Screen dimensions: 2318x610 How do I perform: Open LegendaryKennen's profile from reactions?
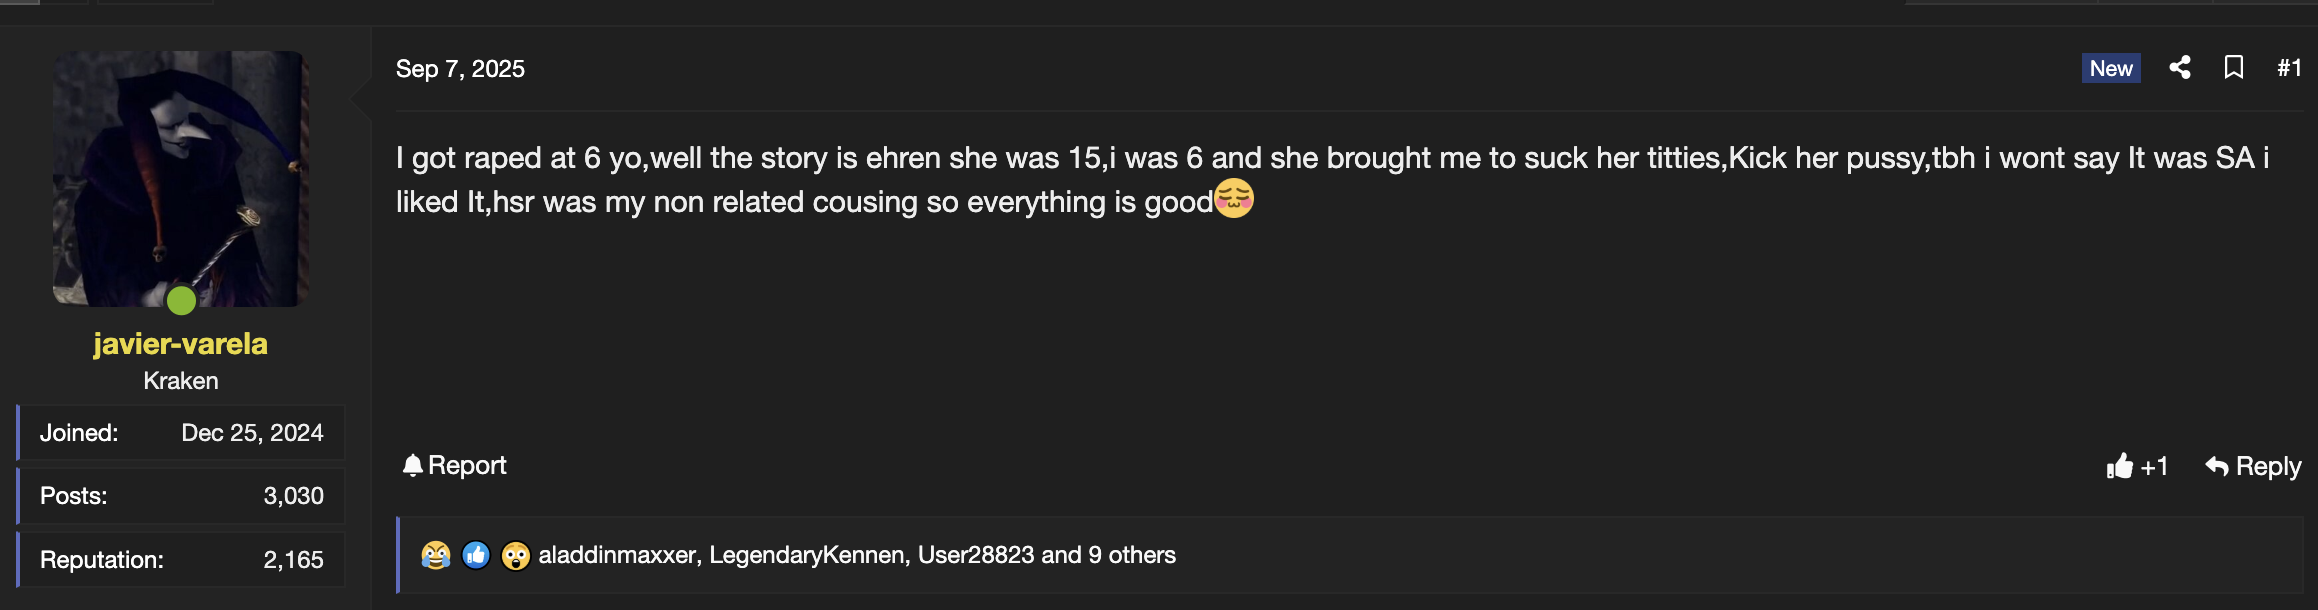(x=807, y=555)
